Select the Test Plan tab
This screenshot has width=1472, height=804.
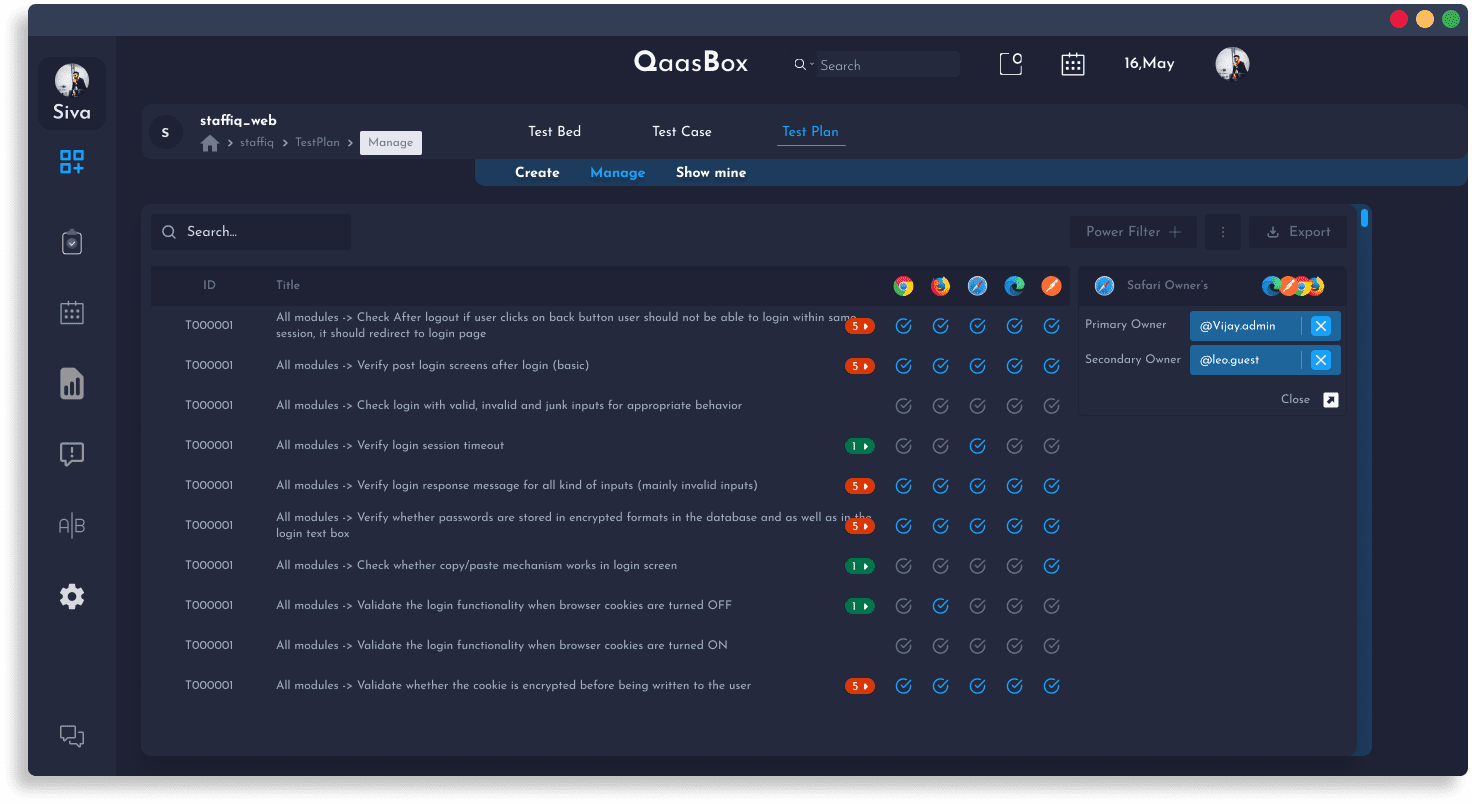tap(810, 131)
